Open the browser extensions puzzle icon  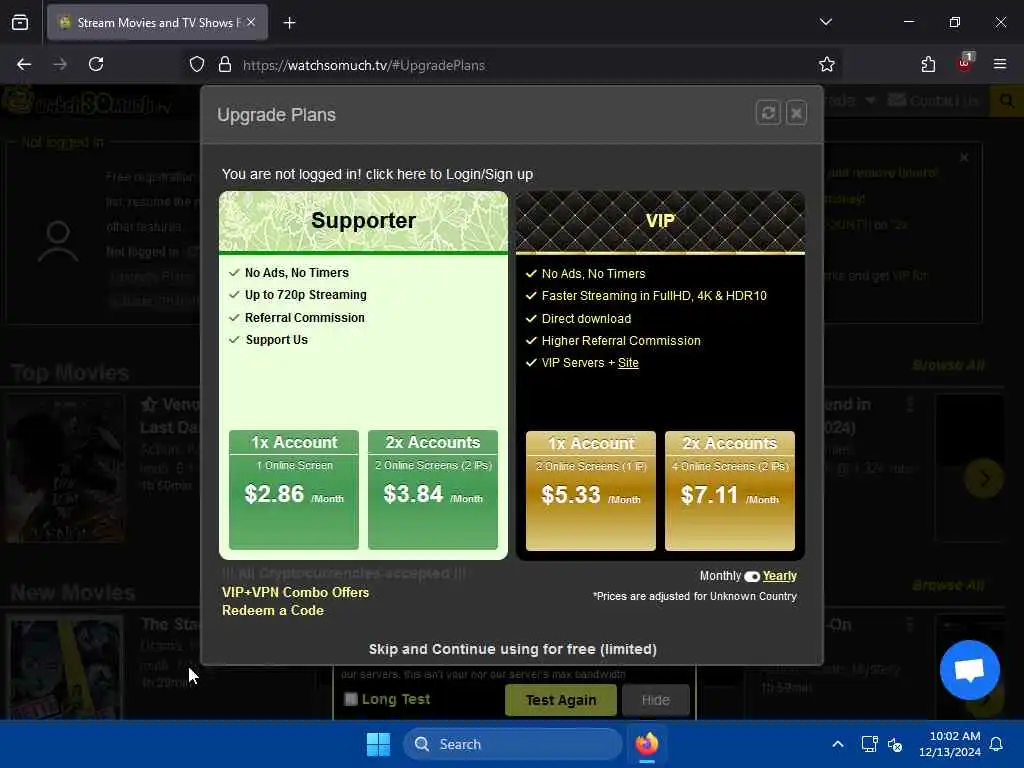928,65
